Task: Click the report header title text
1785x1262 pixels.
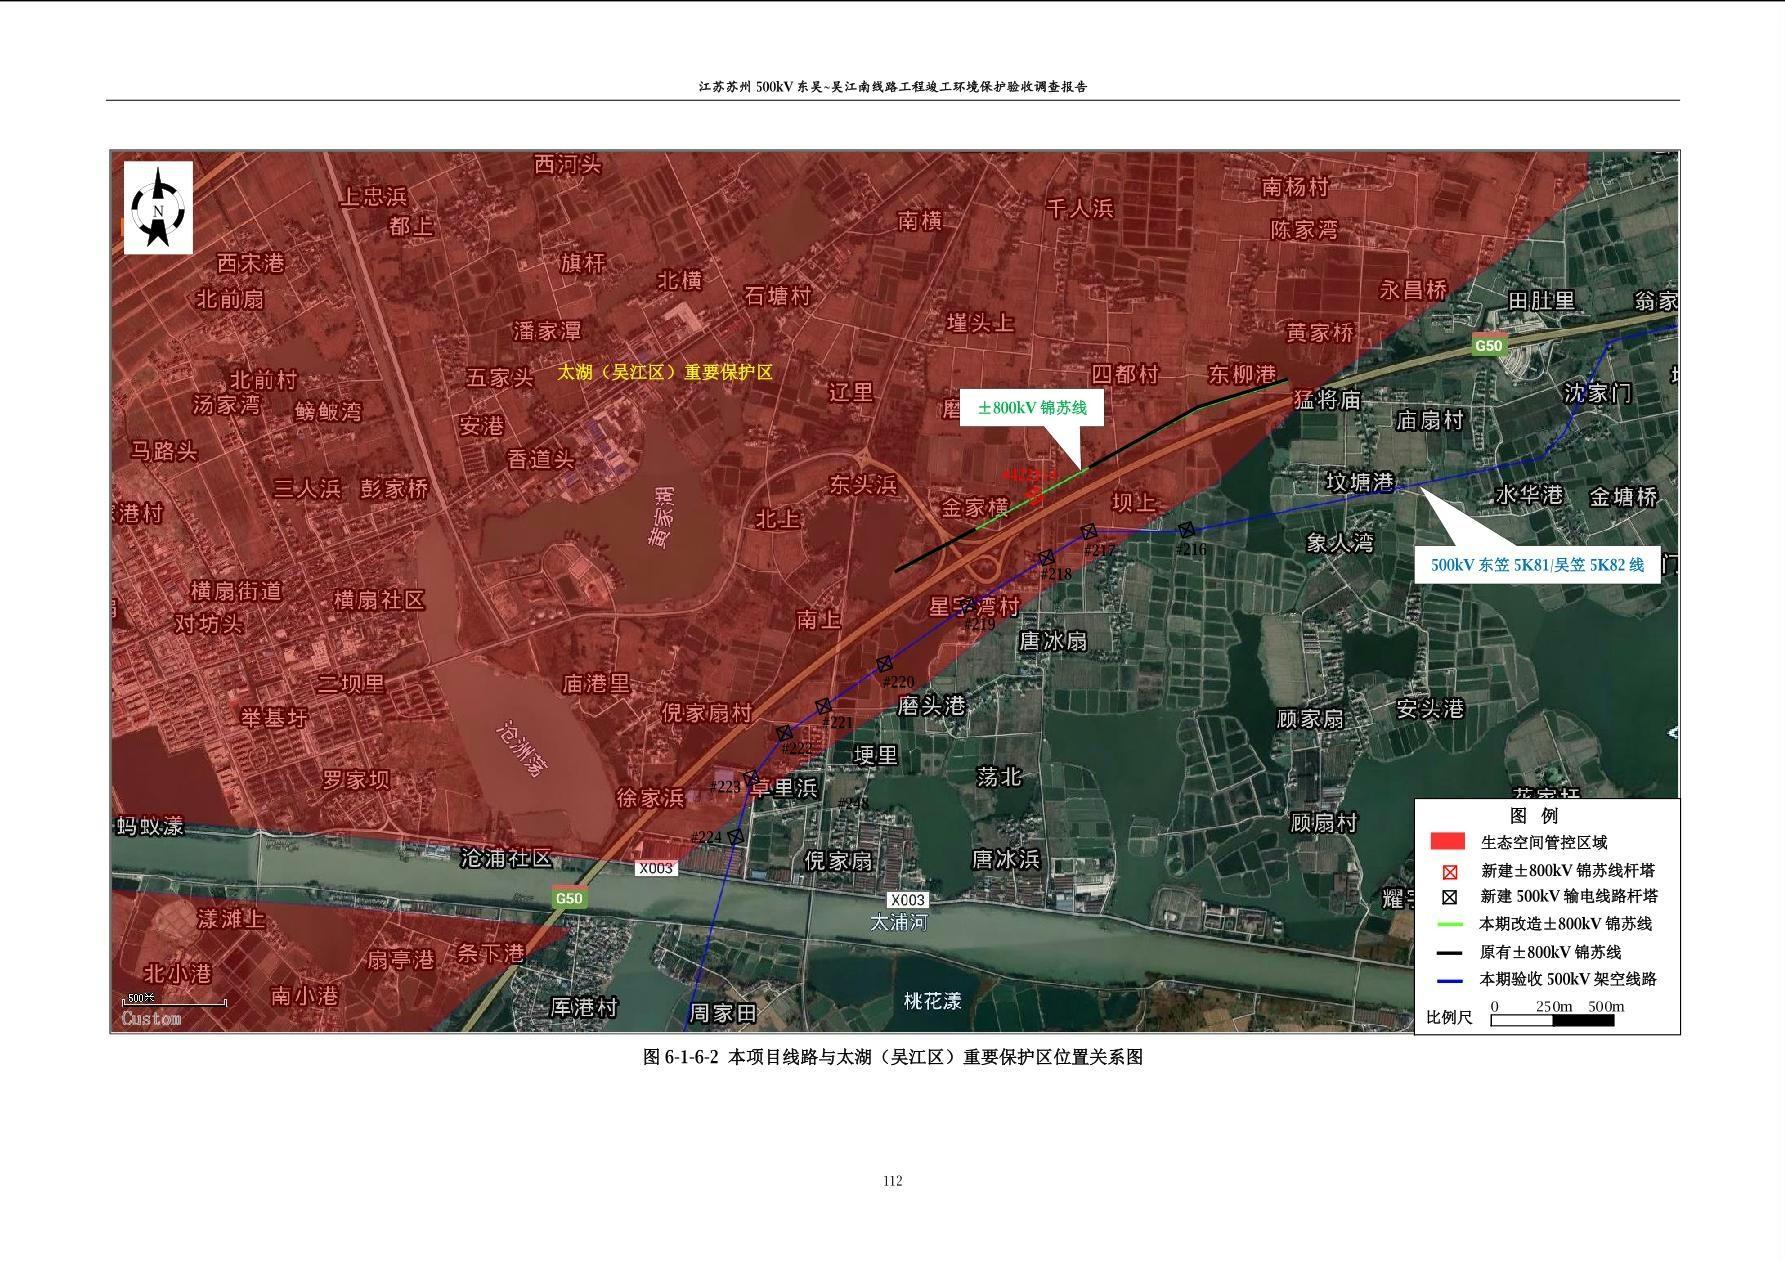Action: click(893, 87)
